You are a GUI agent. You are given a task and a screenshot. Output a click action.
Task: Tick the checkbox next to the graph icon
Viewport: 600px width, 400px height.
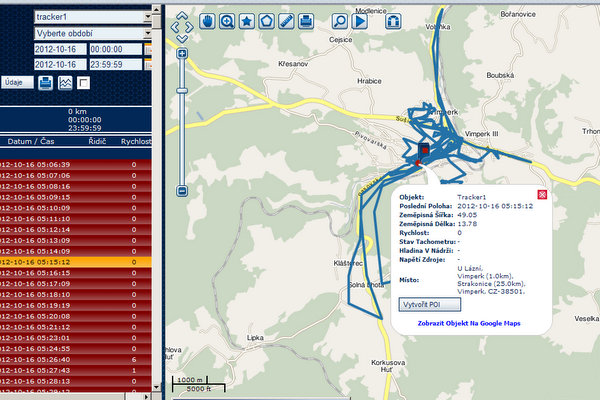(x=84, y=82)
